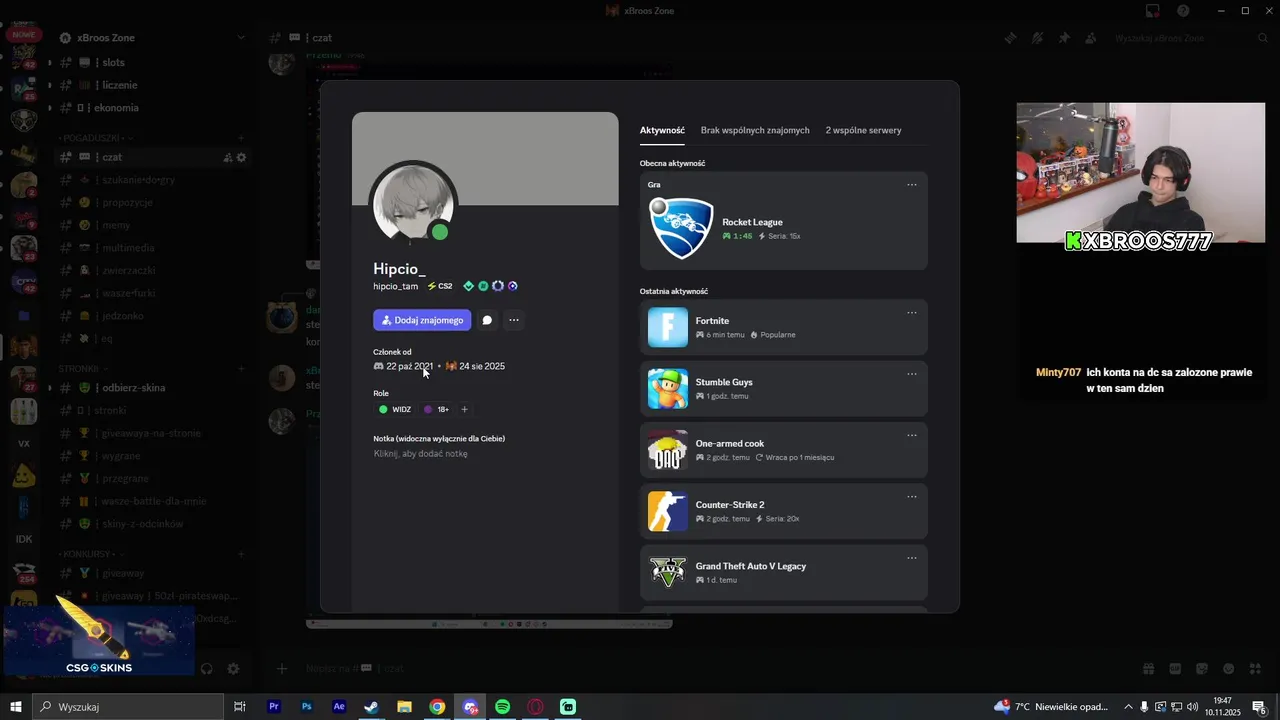The height and width of the screenshot is (720, 1280).
Task: Switch to Brak wspólnych znajomych tab
Action: click(x=755, y=130)
